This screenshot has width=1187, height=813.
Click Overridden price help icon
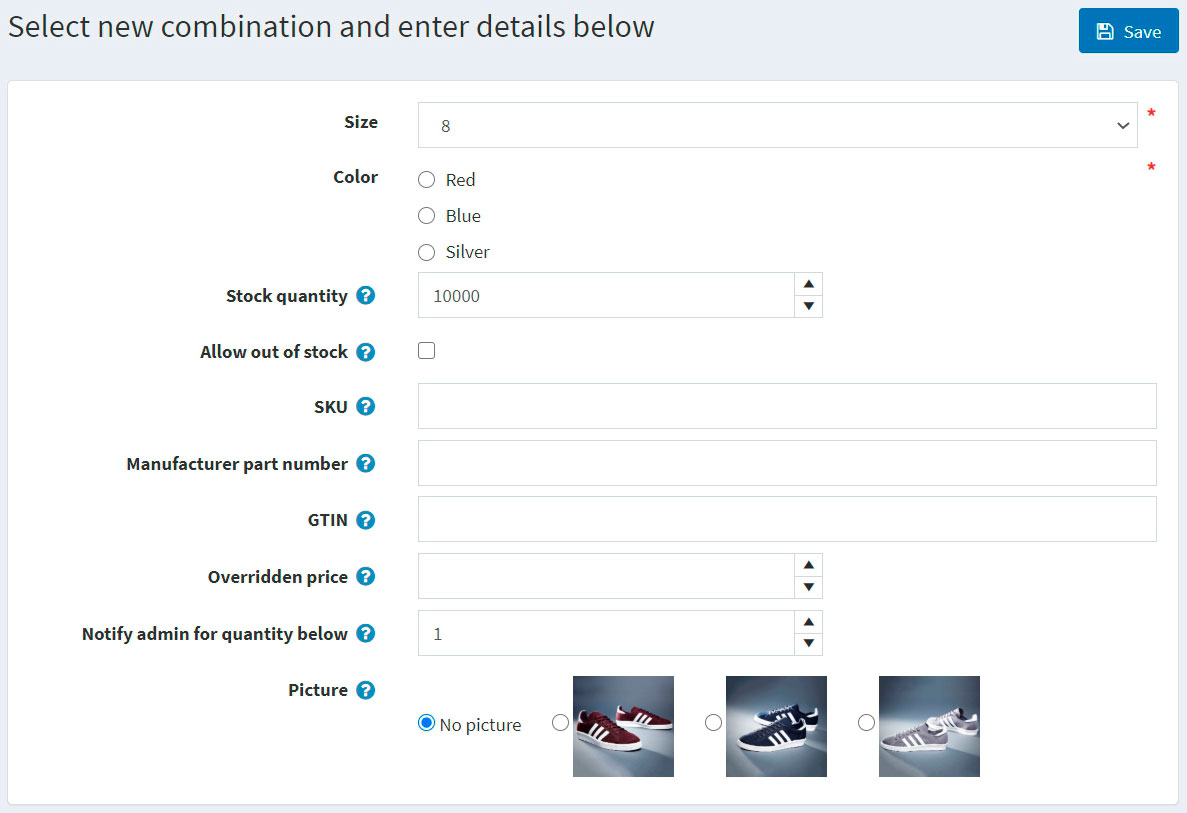366,577
